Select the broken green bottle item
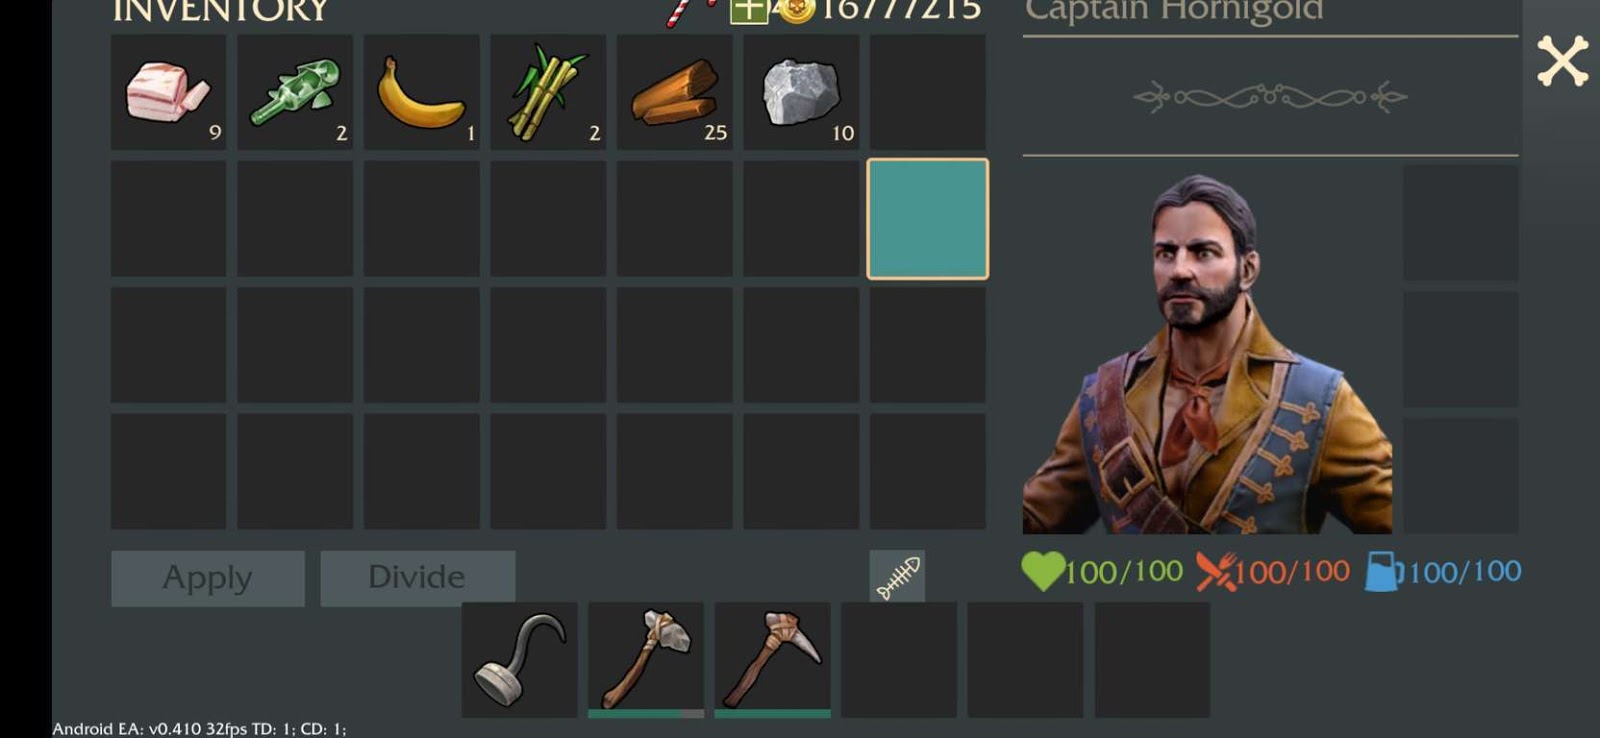Image resolution: width=1600 pixels, height=738 pixels. click(x=295, y=92)
